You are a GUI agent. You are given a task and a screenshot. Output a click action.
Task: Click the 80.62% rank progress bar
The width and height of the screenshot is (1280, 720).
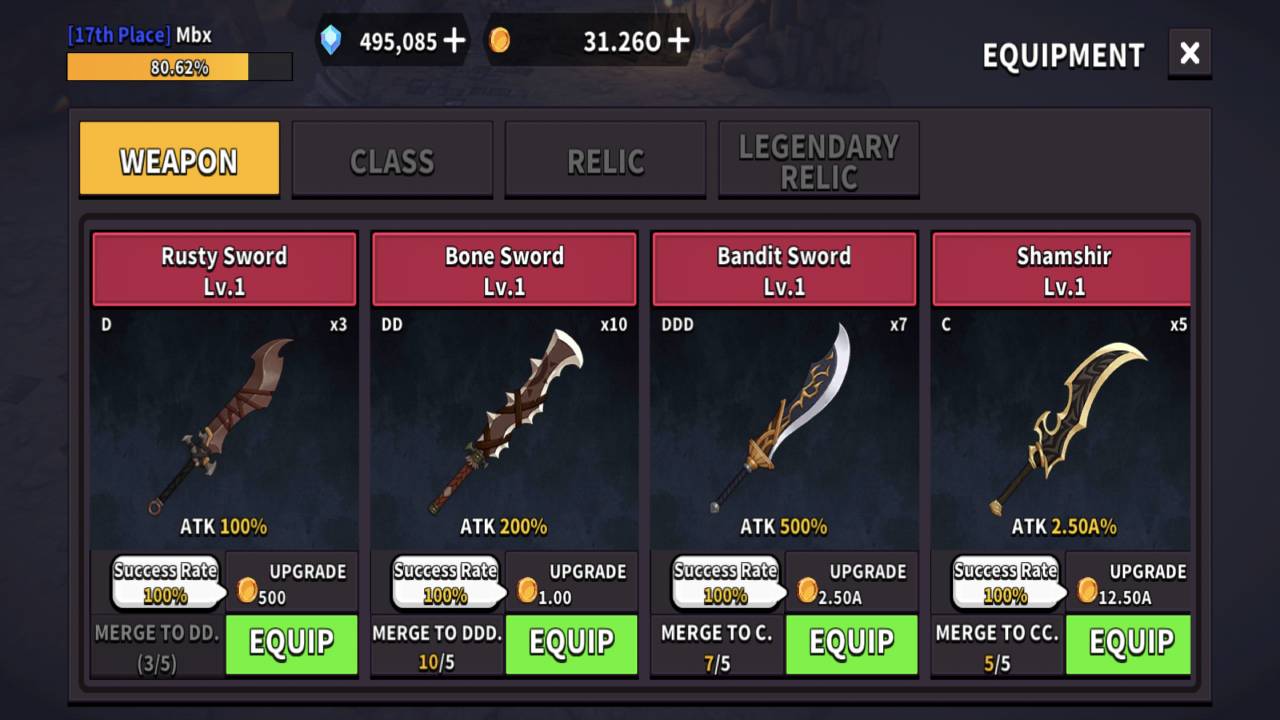[180, 67]
